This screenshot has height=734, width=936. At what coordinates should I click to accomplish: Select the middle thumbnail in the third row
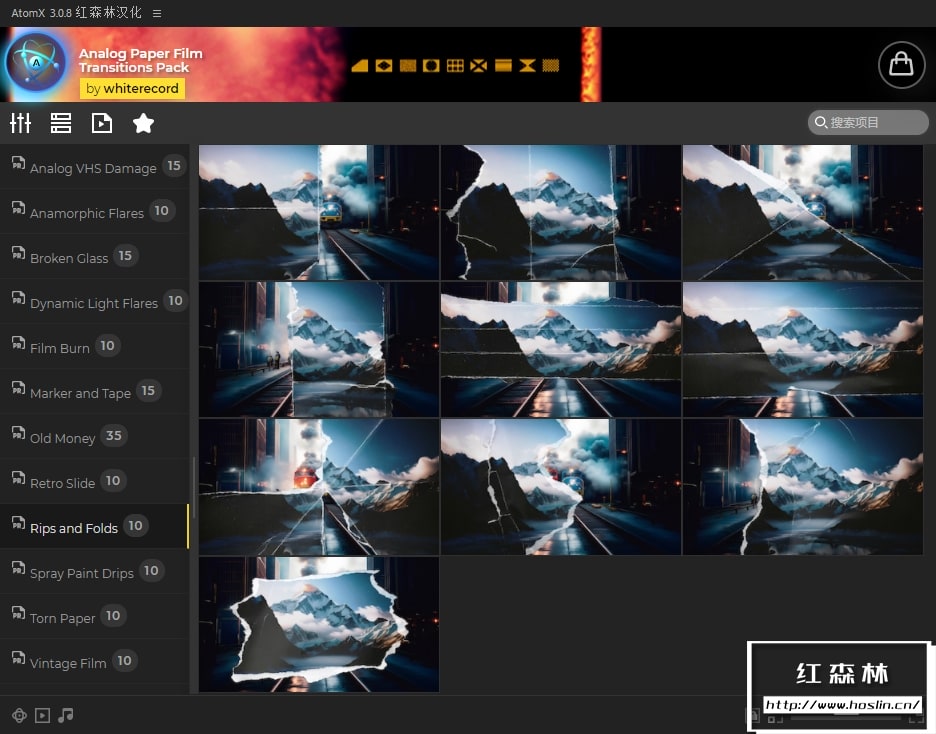561,486
